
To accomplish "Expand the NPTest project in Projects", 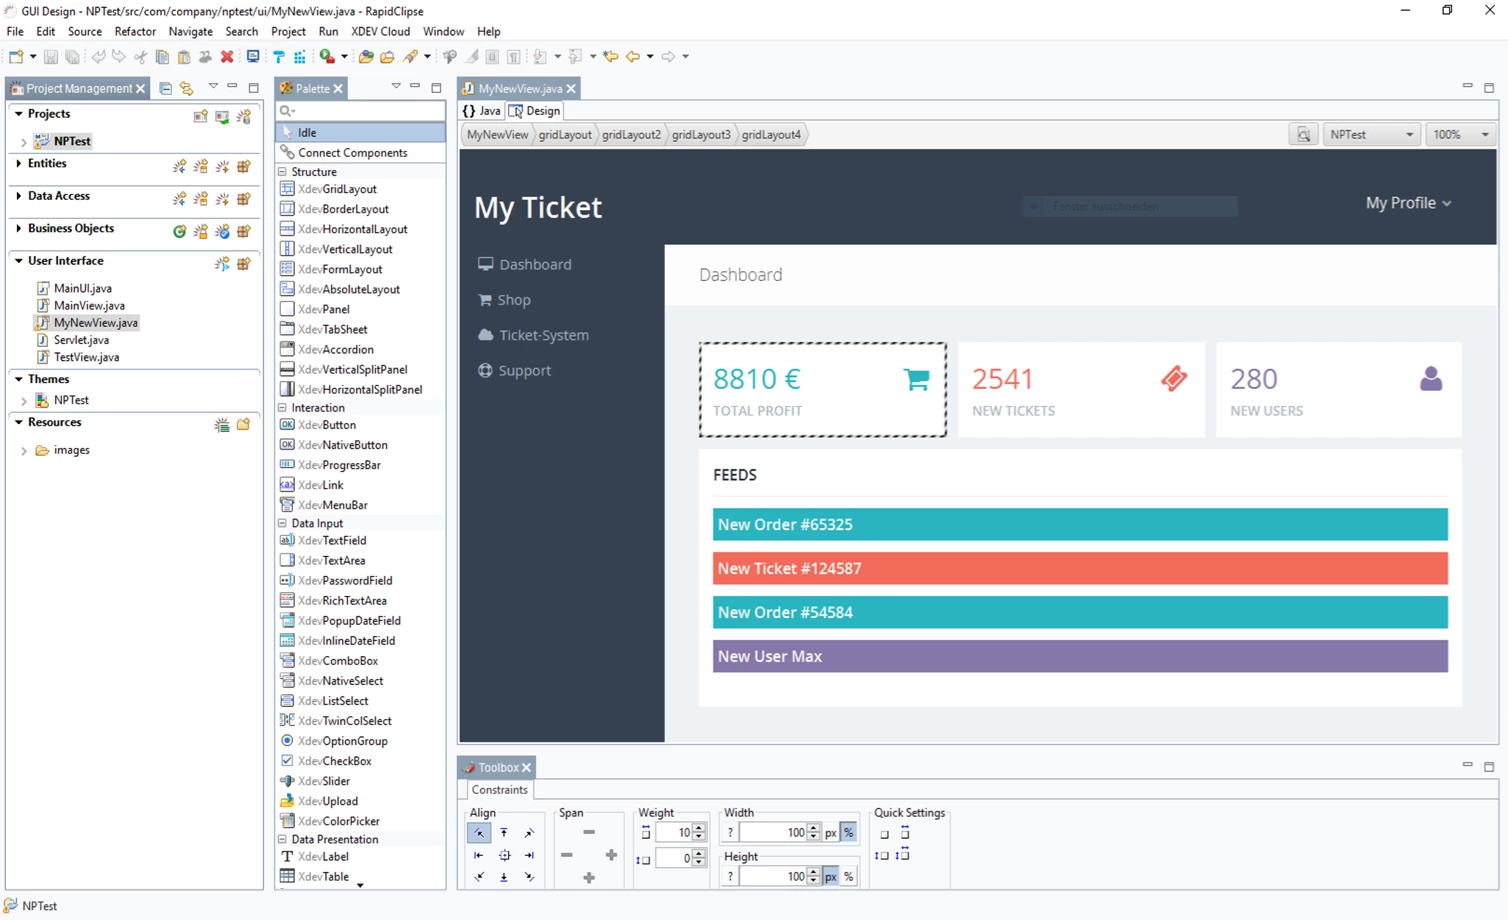I will [22, 141].
